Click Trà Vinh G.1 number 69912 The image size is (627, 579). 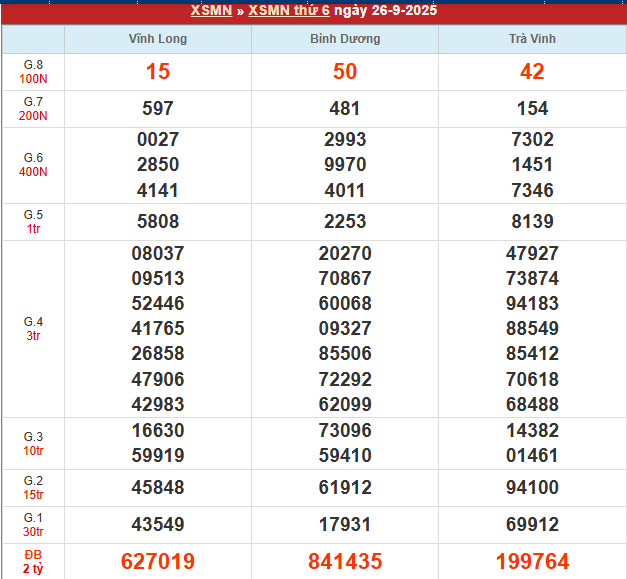(x=532, y=524)
